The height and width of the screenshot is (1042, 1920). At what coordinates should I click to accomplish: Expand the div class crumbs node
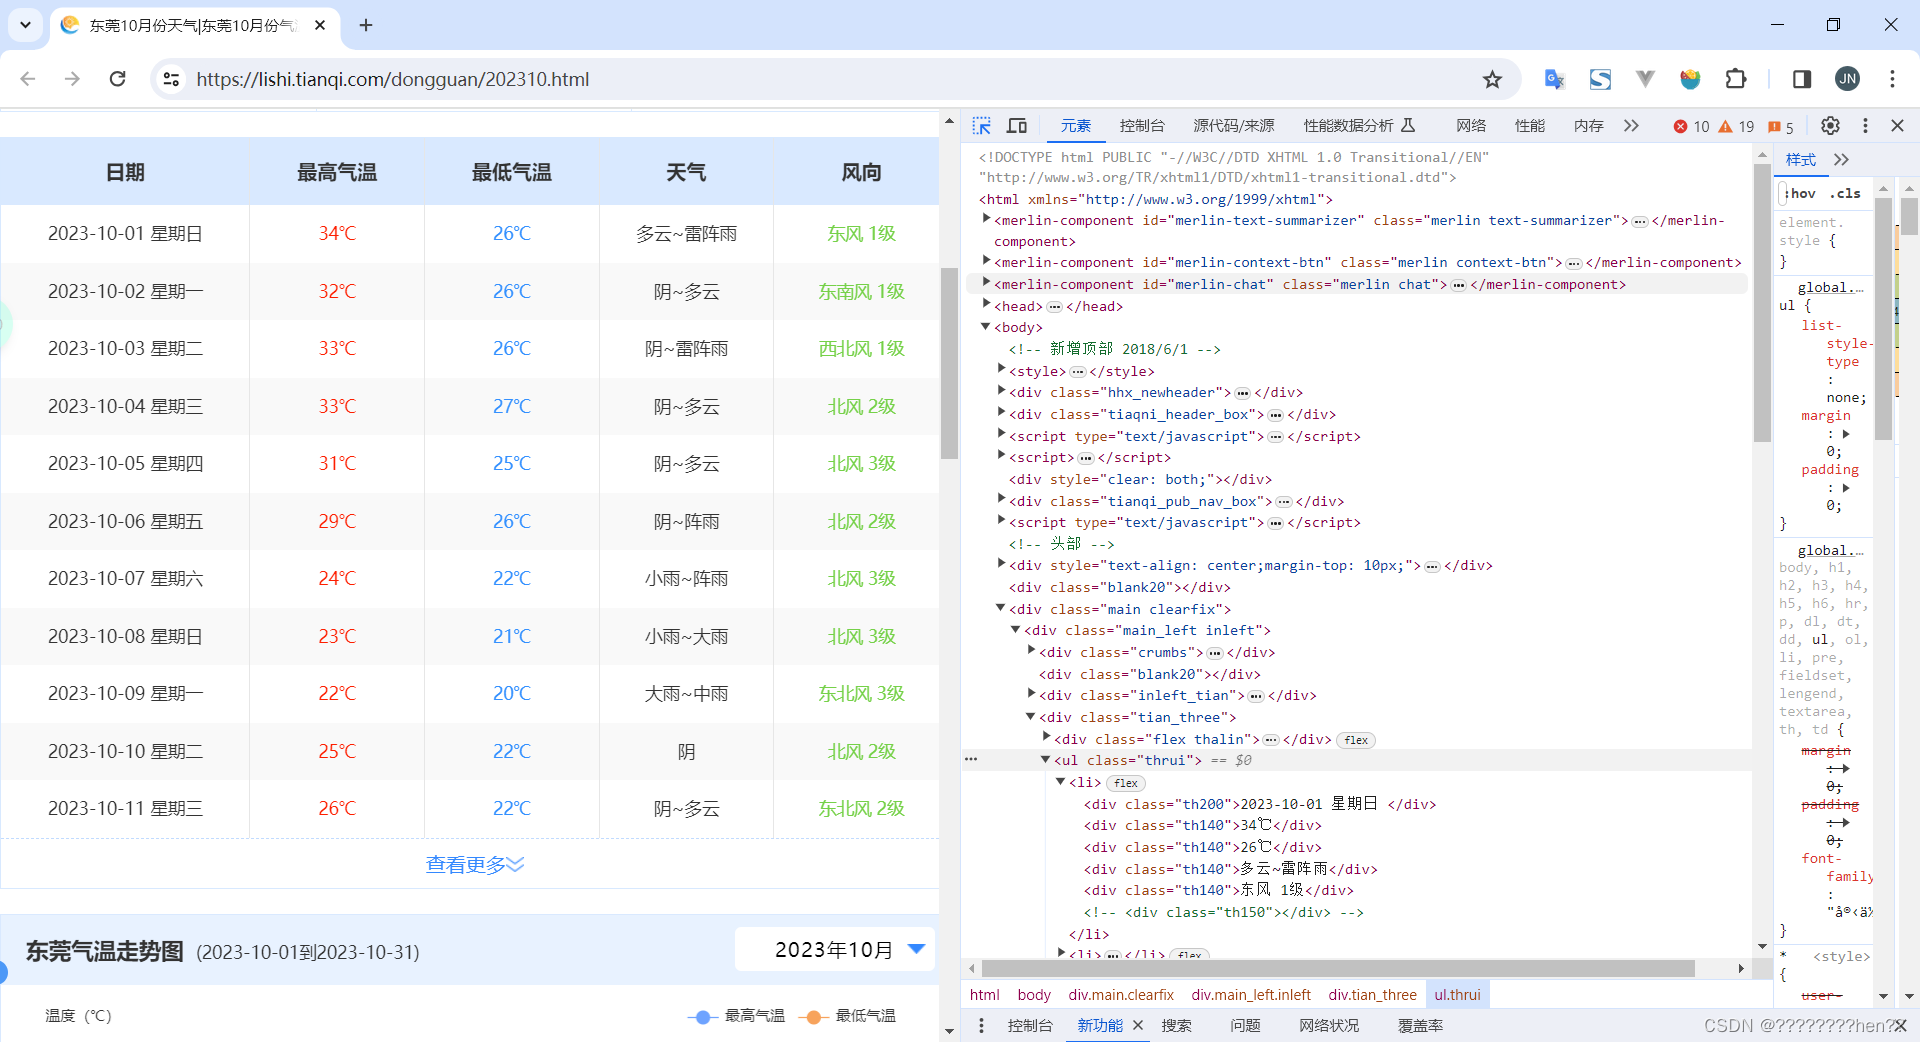point(1031,651)
